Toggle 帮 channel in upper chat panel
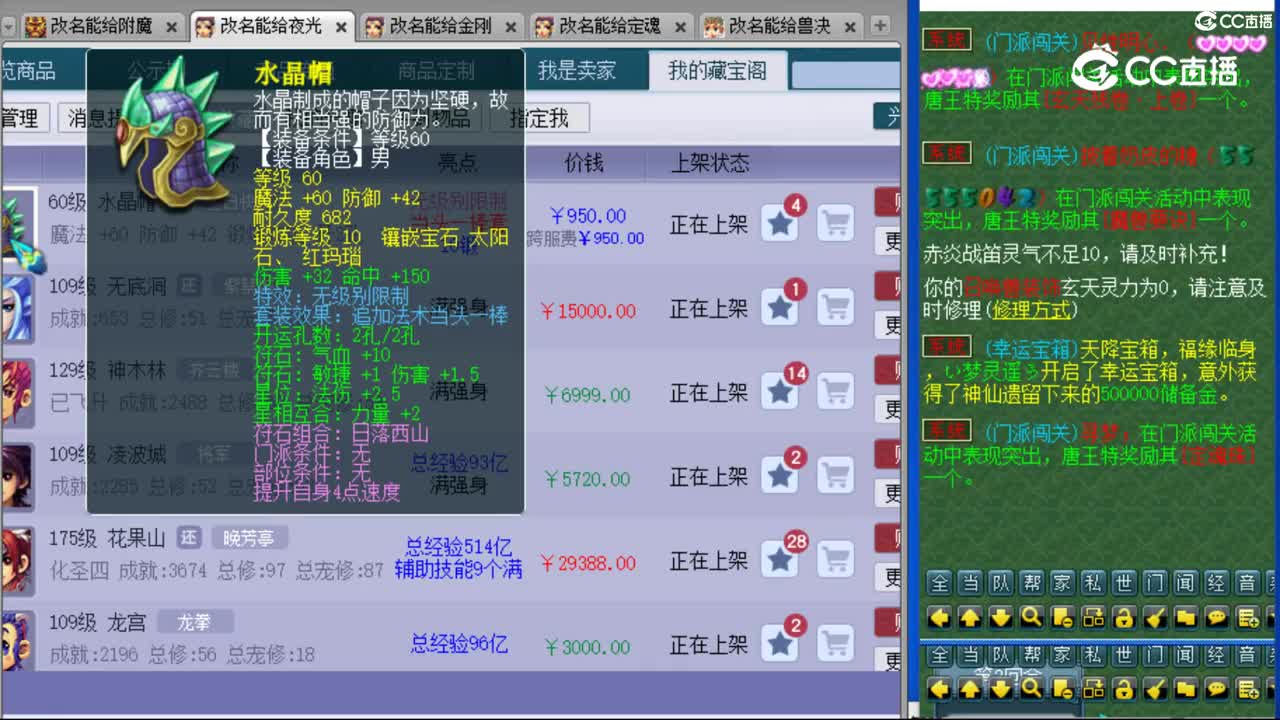Image resolution: width=1280 pixels, height=720 pixels. pyautogui.click(x=1032, y=582)
